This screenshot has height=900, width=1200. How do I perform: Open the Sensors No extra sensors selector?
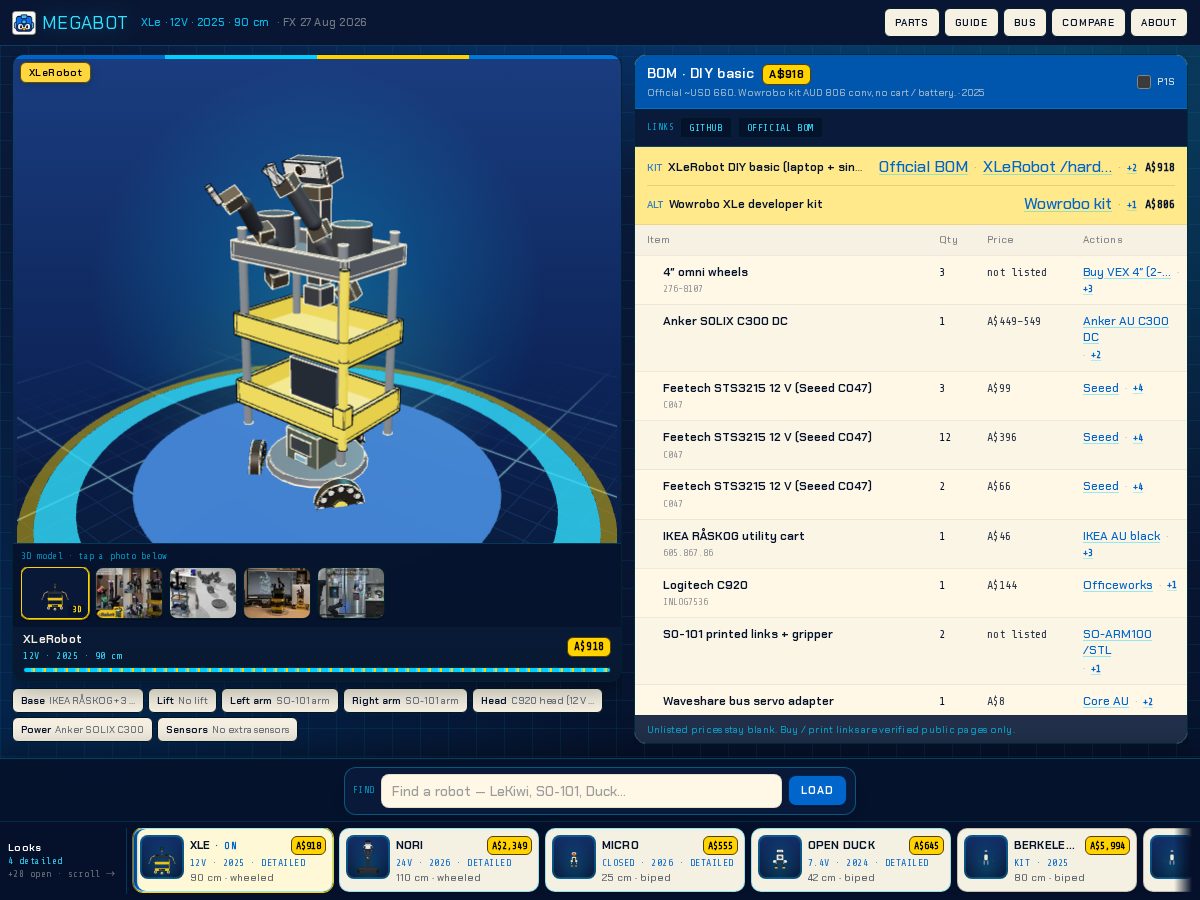coord(227,730)
